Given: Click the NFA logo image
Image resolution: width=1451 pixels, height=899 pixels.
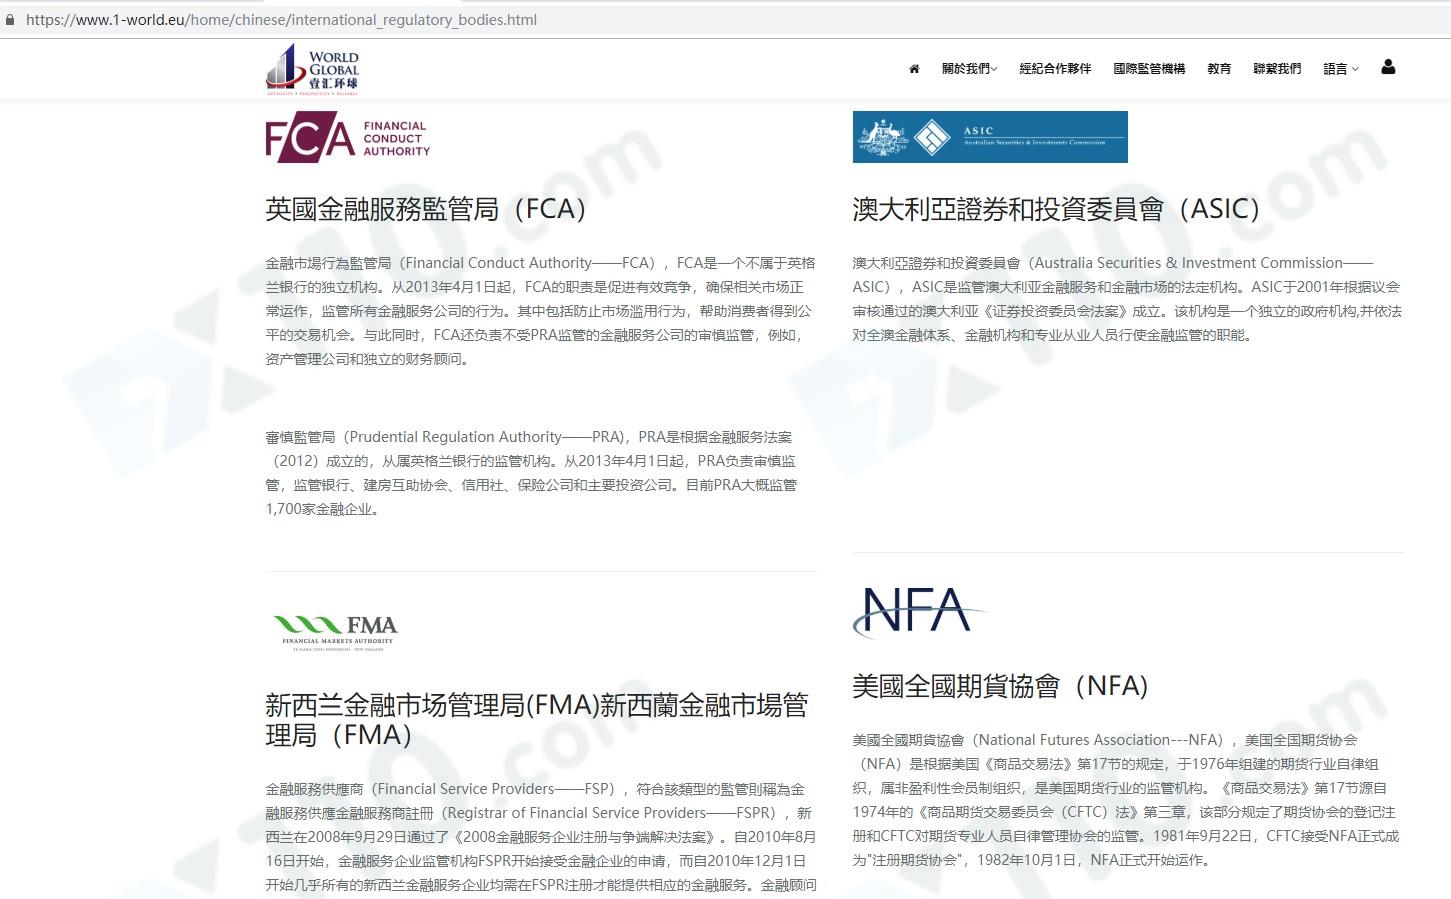Looking at the screenshot, I should (x=918, y=612).
